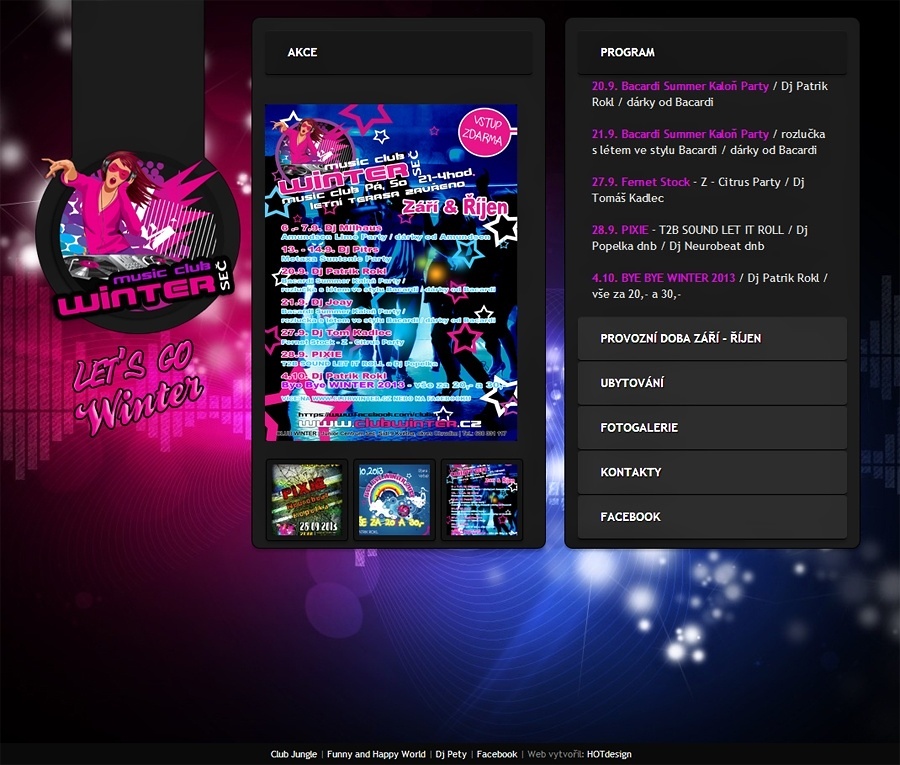Viewport: 900px width, 765px height.
Task: Visit the Club Jungle footer link
Action: (x=293, y=754)
